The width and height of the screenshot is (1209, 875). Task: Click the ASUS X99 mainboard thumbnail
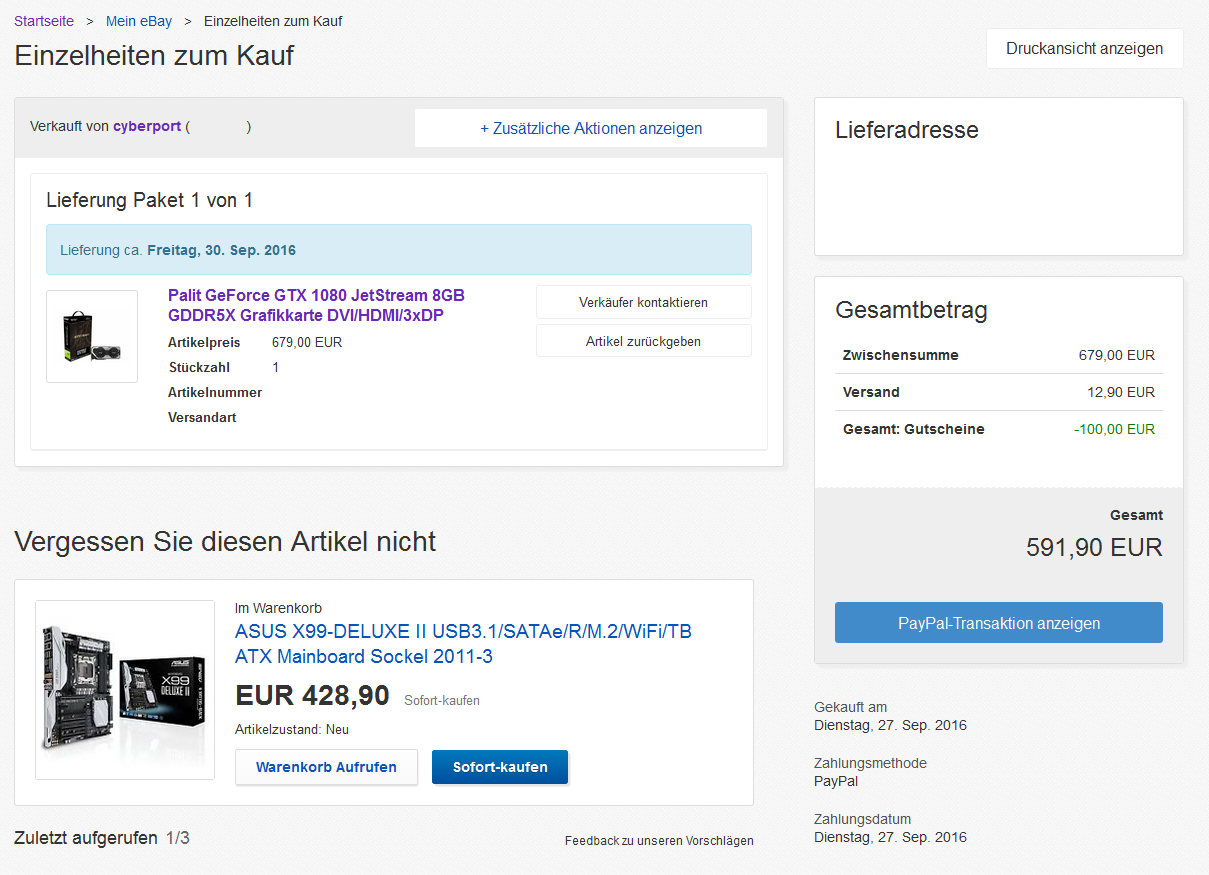[125, 690]
